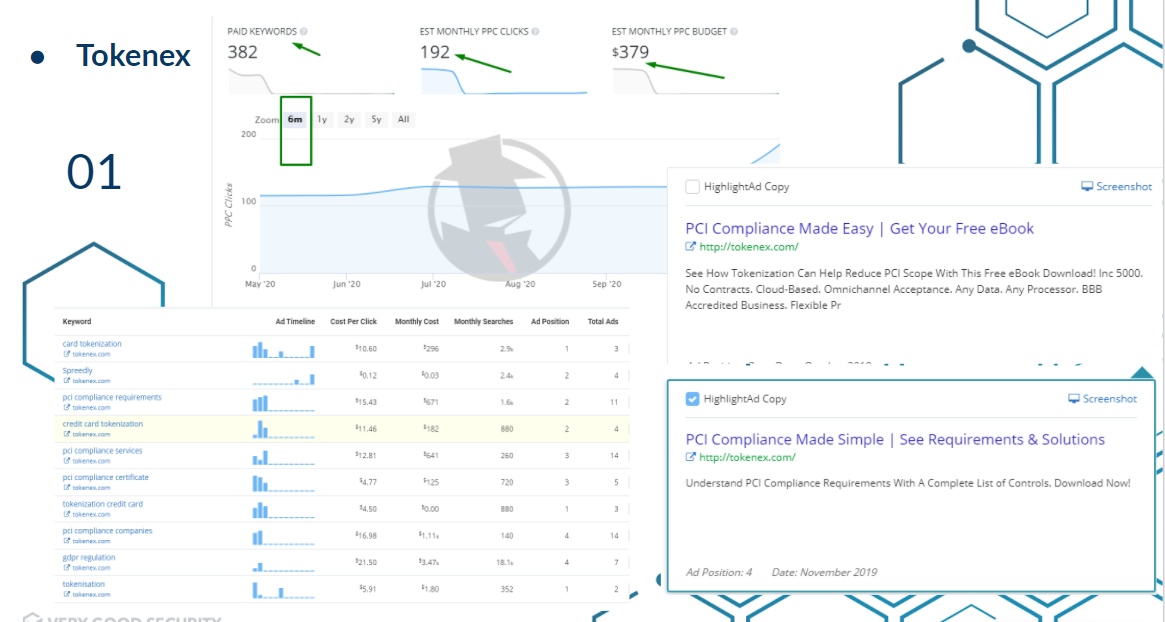Open the PCI Compliance Made Easy ad headline

[x=859, y=229]
